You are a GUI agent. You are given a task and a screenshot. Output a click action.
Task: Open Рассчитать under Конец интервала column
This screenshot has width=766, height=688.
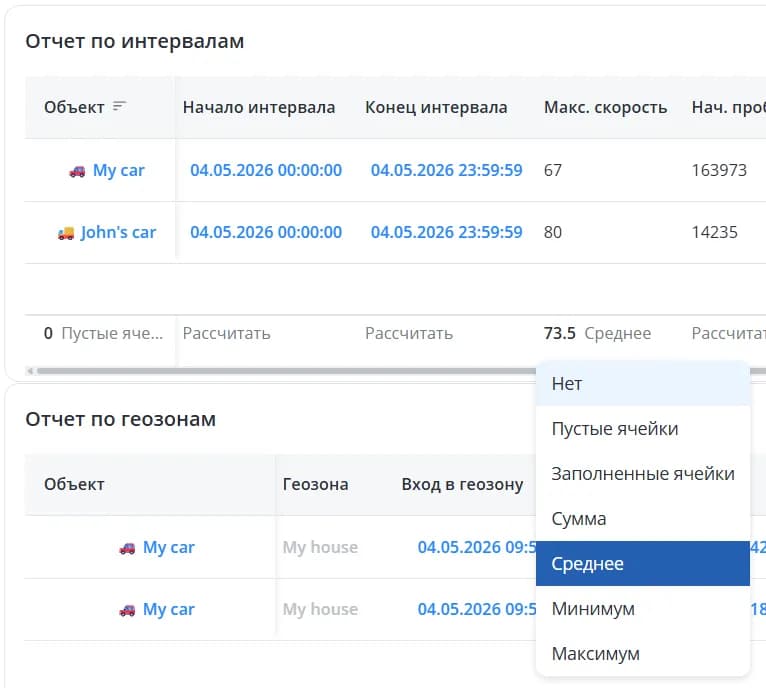[x=409, y=333]
